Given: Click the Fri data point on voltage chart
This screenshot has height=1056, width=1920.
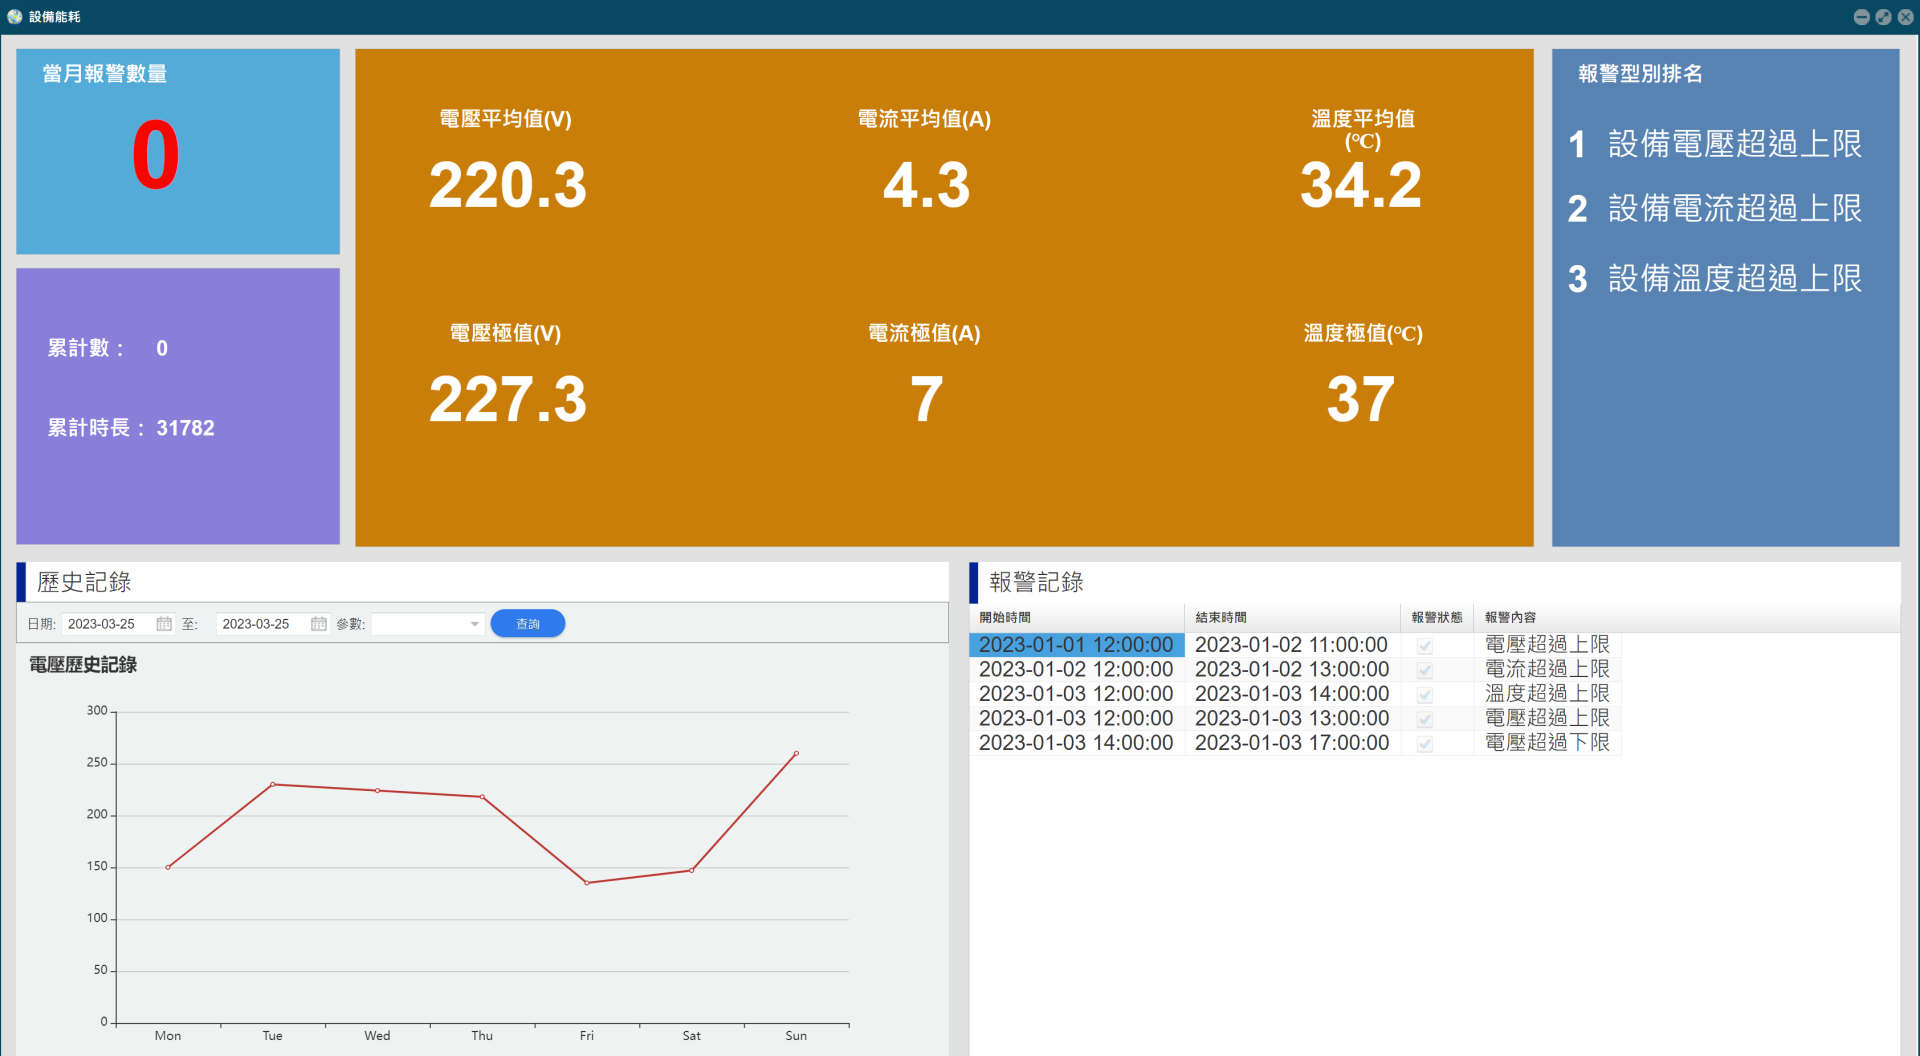Looking at the screenshot, I should pyautogui.click(x=587, y=883).
